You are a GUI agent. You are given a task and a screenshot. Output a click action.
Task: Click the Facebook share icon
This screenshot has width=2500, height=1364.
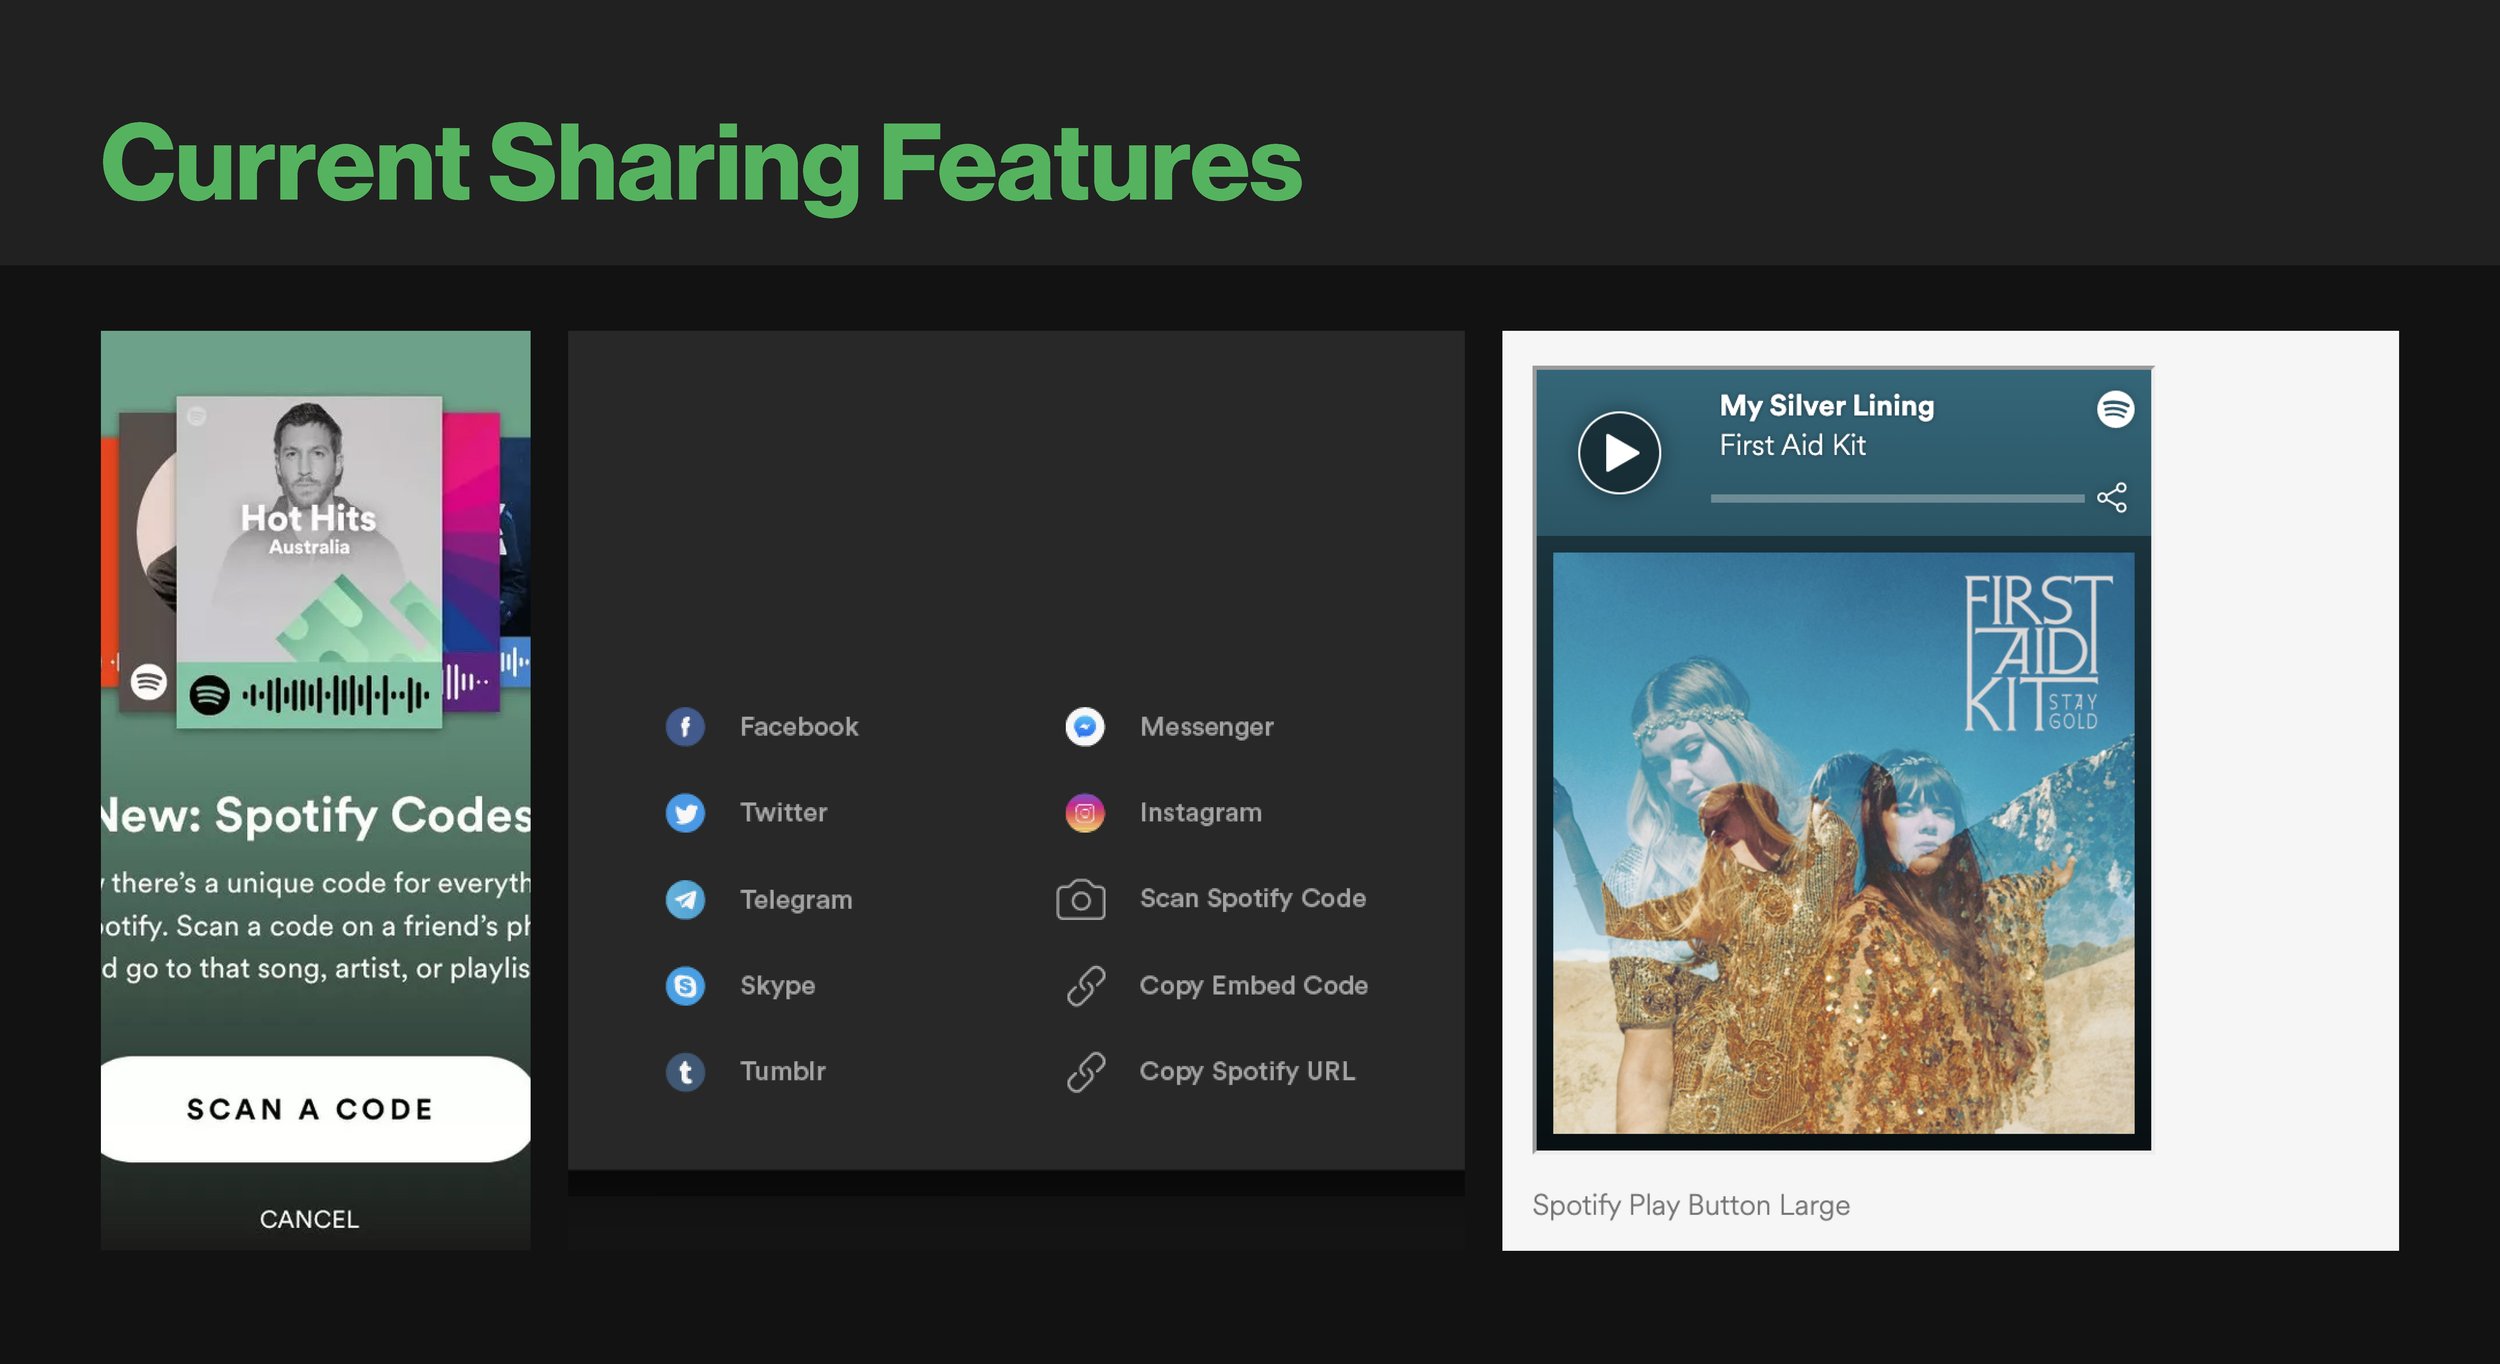685,727
